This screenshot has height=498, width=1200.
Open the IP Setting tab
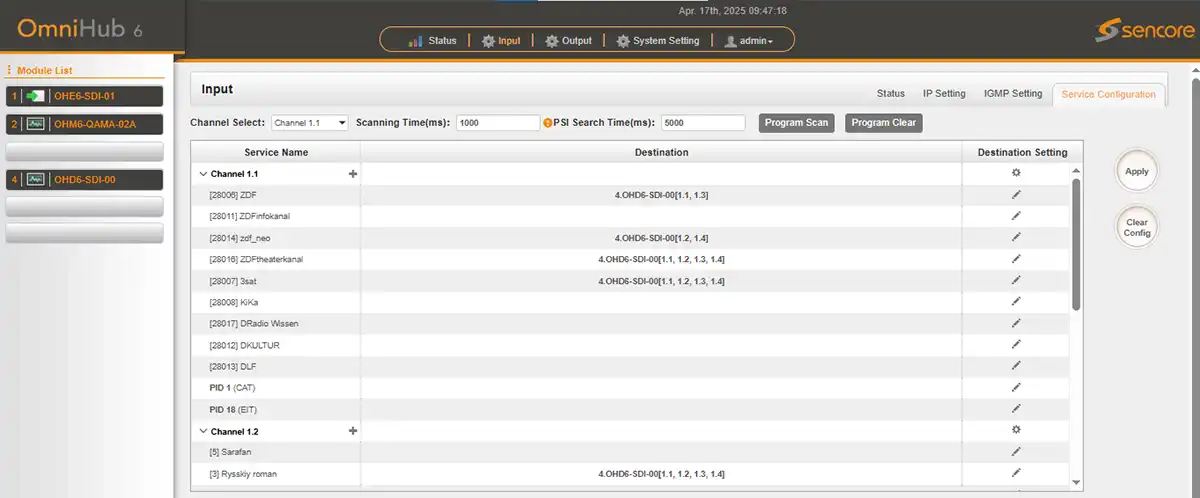click(x=944, y=94)
